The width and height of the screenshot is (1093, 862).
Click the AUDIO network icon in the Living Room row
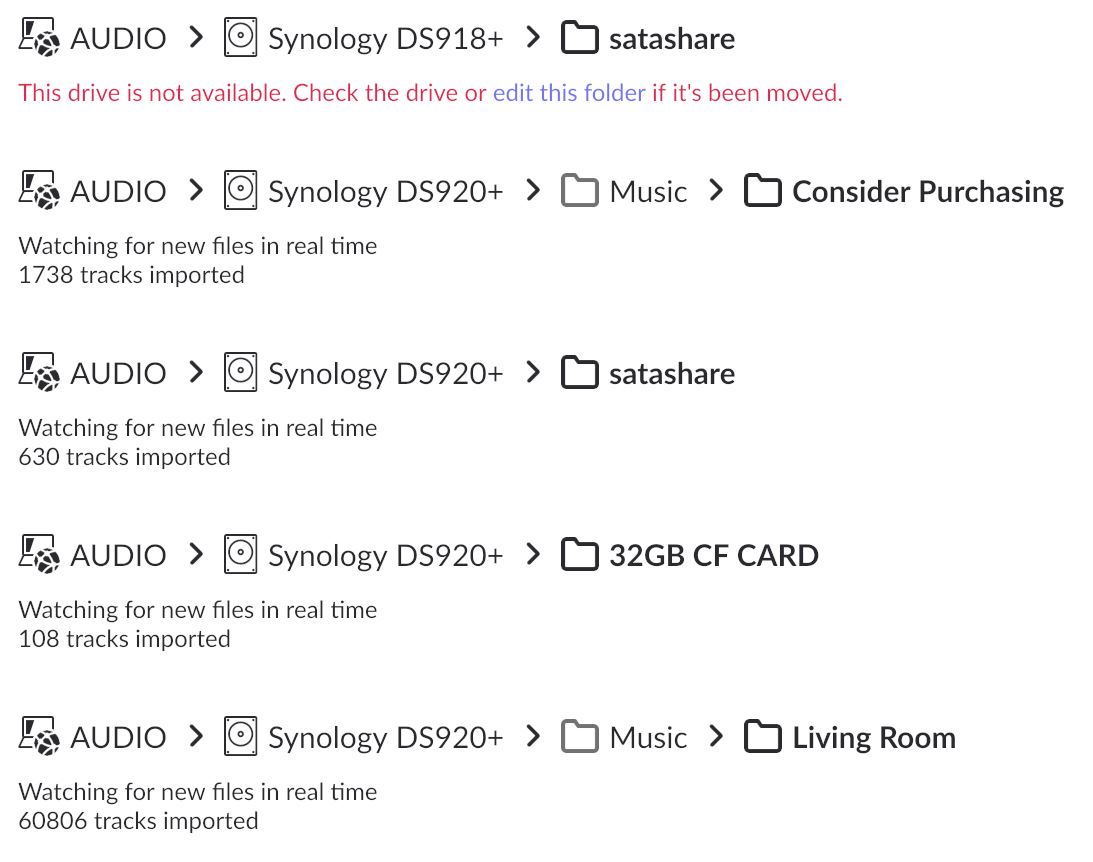(x=40, y=737)
